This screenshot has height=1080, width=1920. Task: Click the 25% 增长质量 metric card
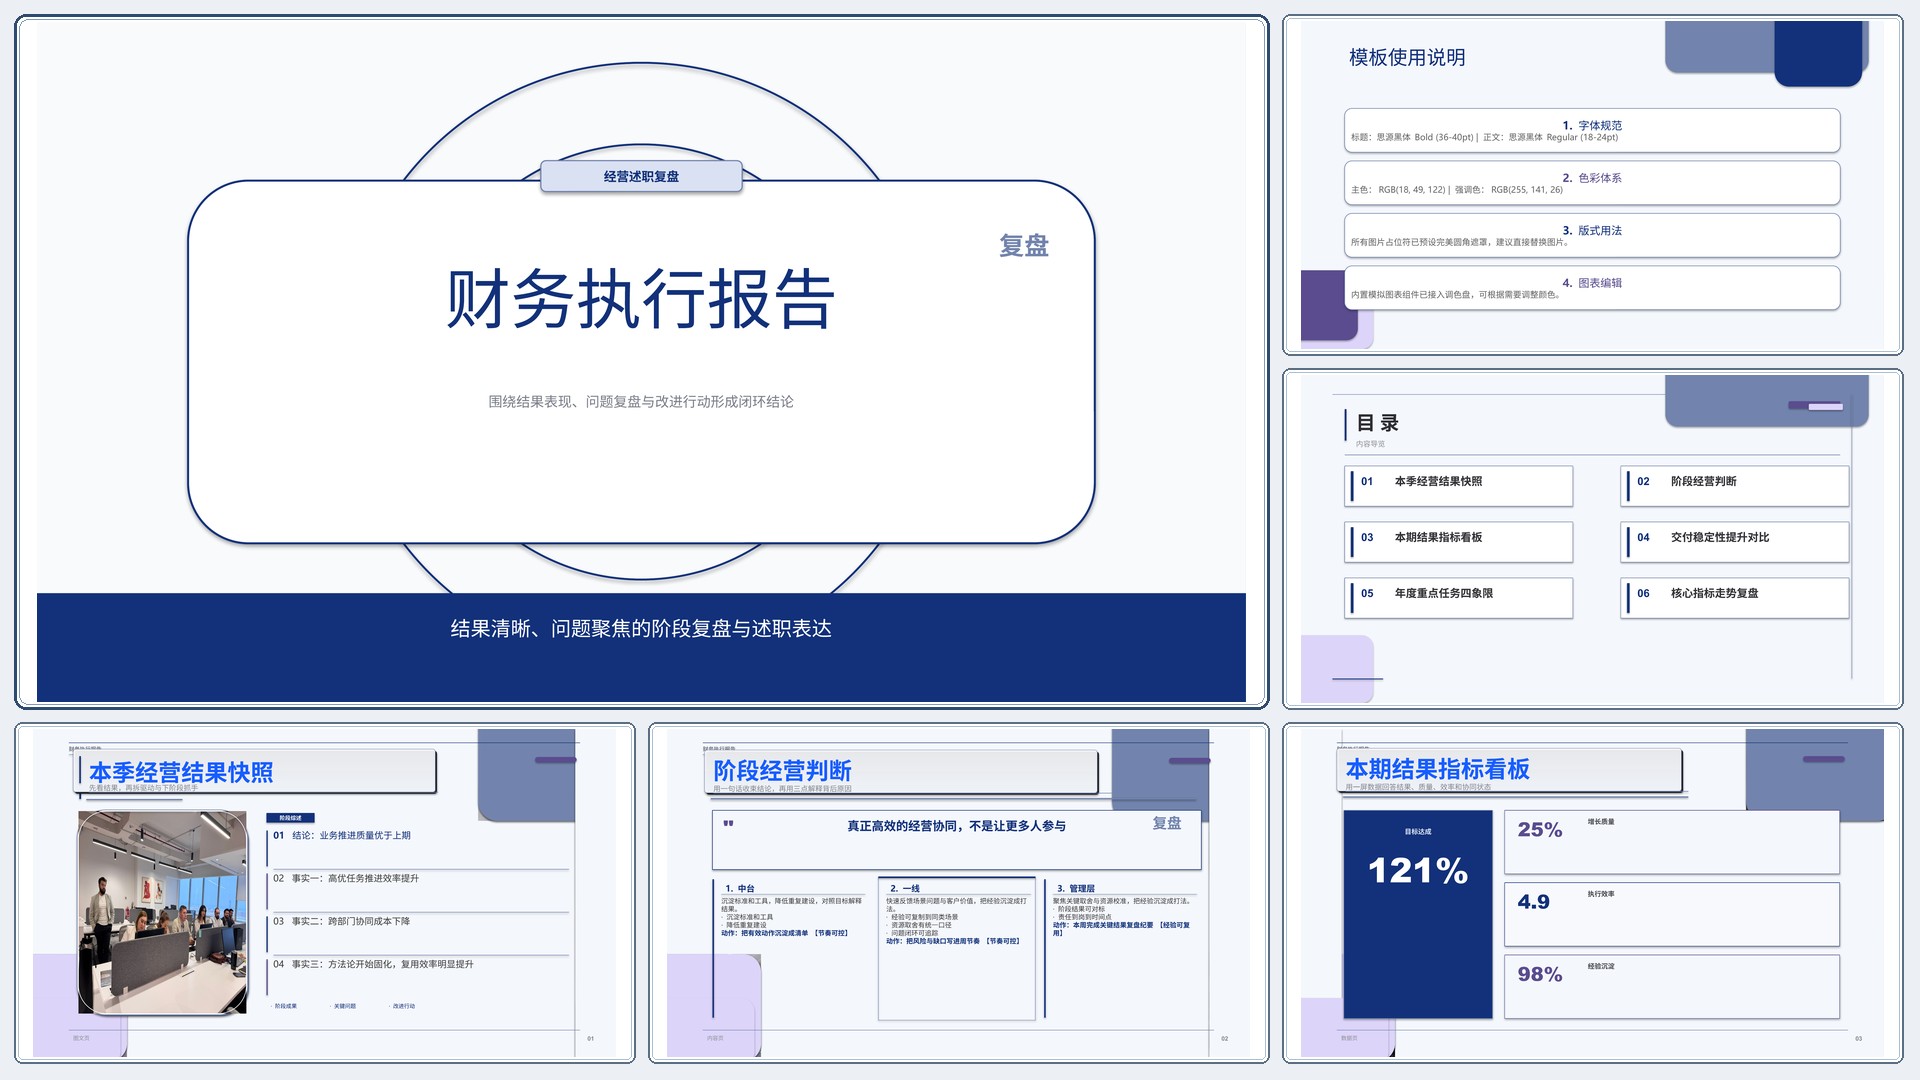tap(1672, 842)
